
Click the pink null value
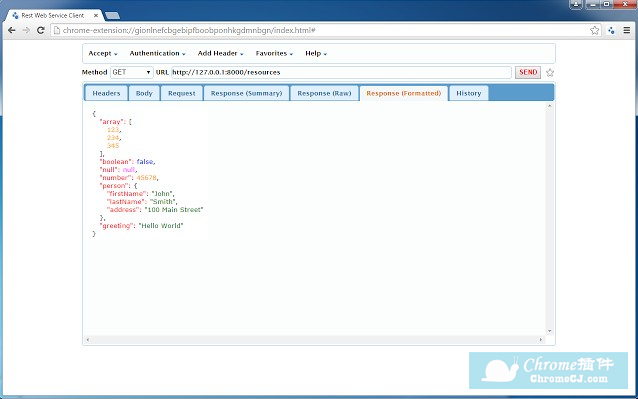pyautogui.click(x=129, y=170)
